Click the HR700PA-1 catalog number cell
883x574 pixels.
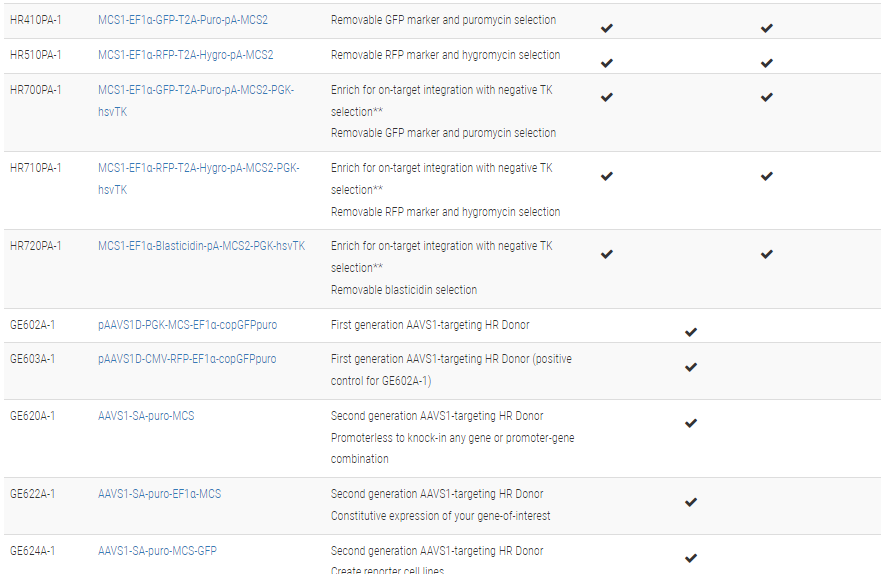tap(35, 90)
